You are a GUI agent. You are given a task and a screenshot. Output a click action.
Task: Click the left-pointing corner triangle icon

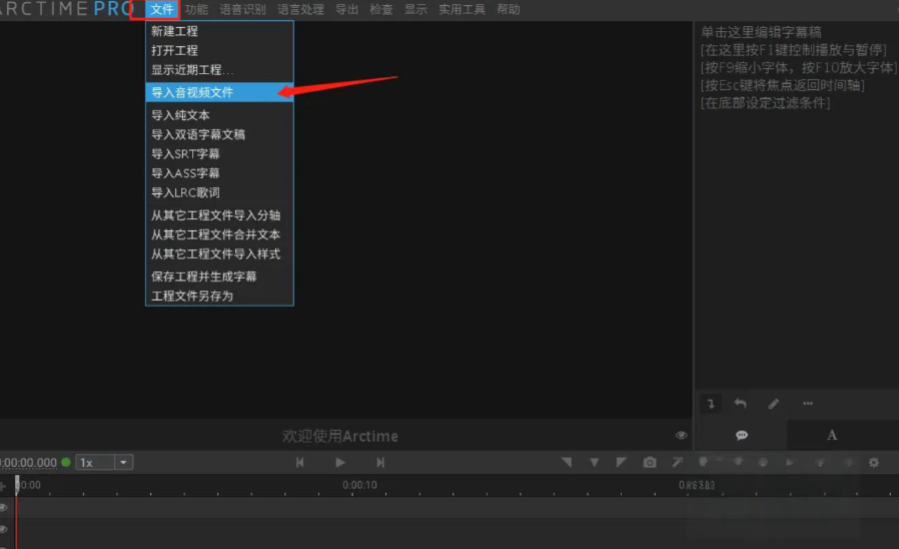566,462
